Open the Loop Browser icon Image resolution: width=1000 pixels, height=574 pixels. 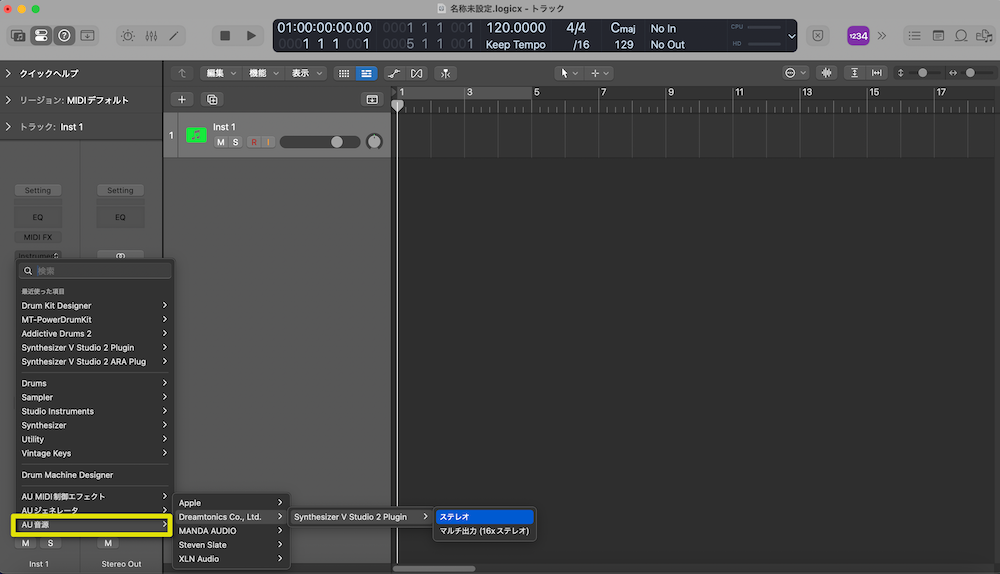point(961,36)
